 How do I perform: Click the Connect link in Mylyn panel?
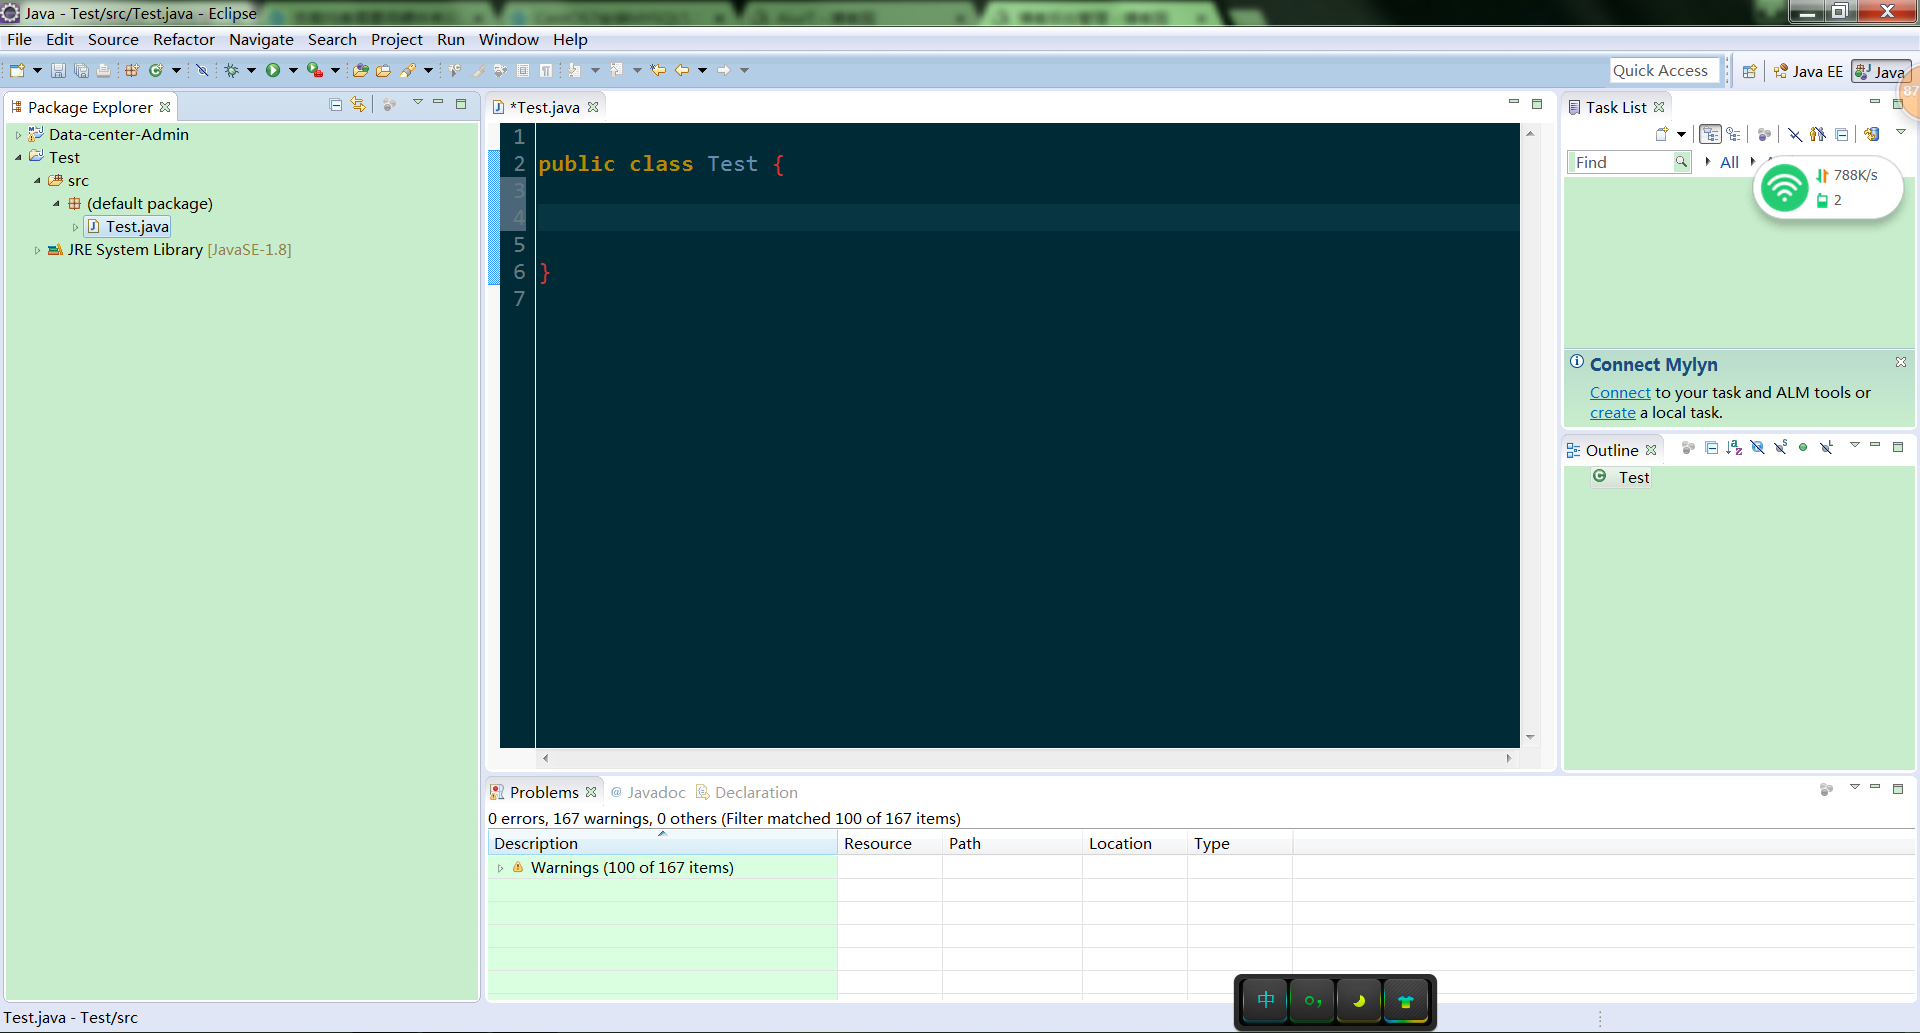1619,393
